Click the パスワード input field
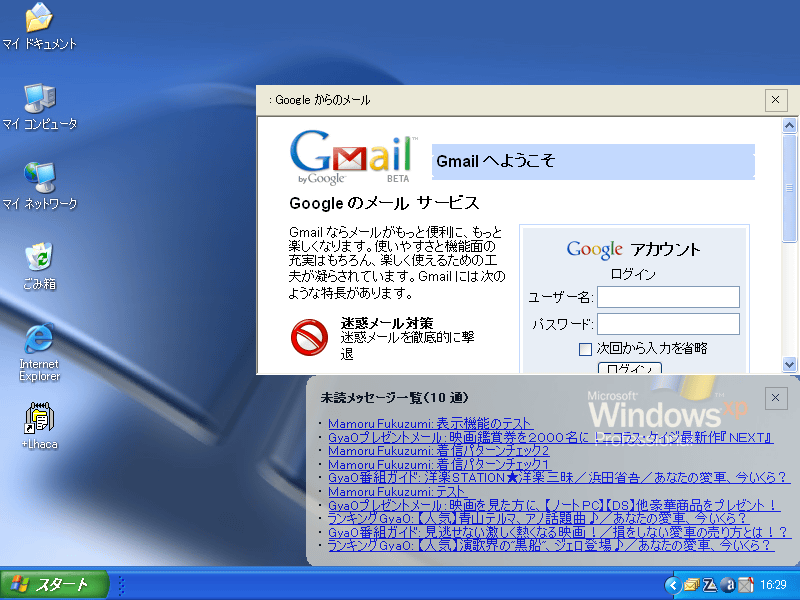 (668, 324)
